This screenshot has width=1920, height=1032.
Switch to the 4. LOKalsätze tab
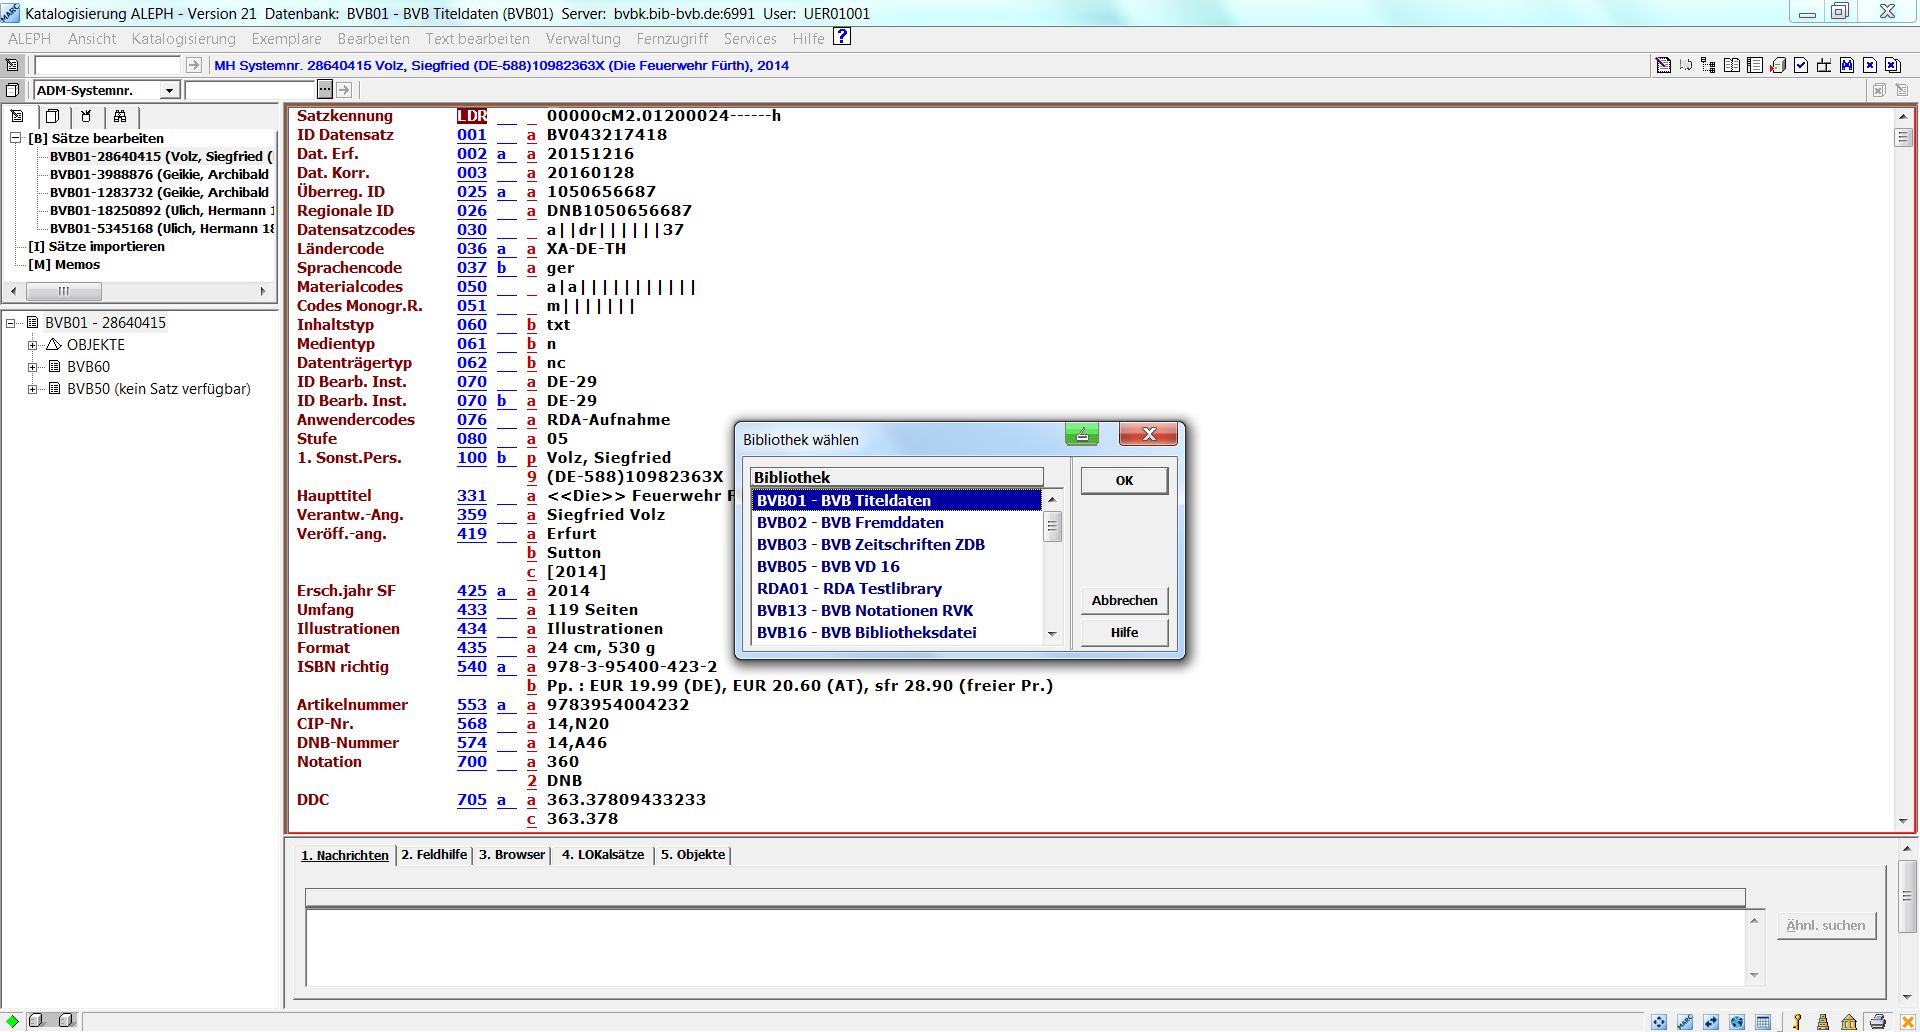pos(602,855)
